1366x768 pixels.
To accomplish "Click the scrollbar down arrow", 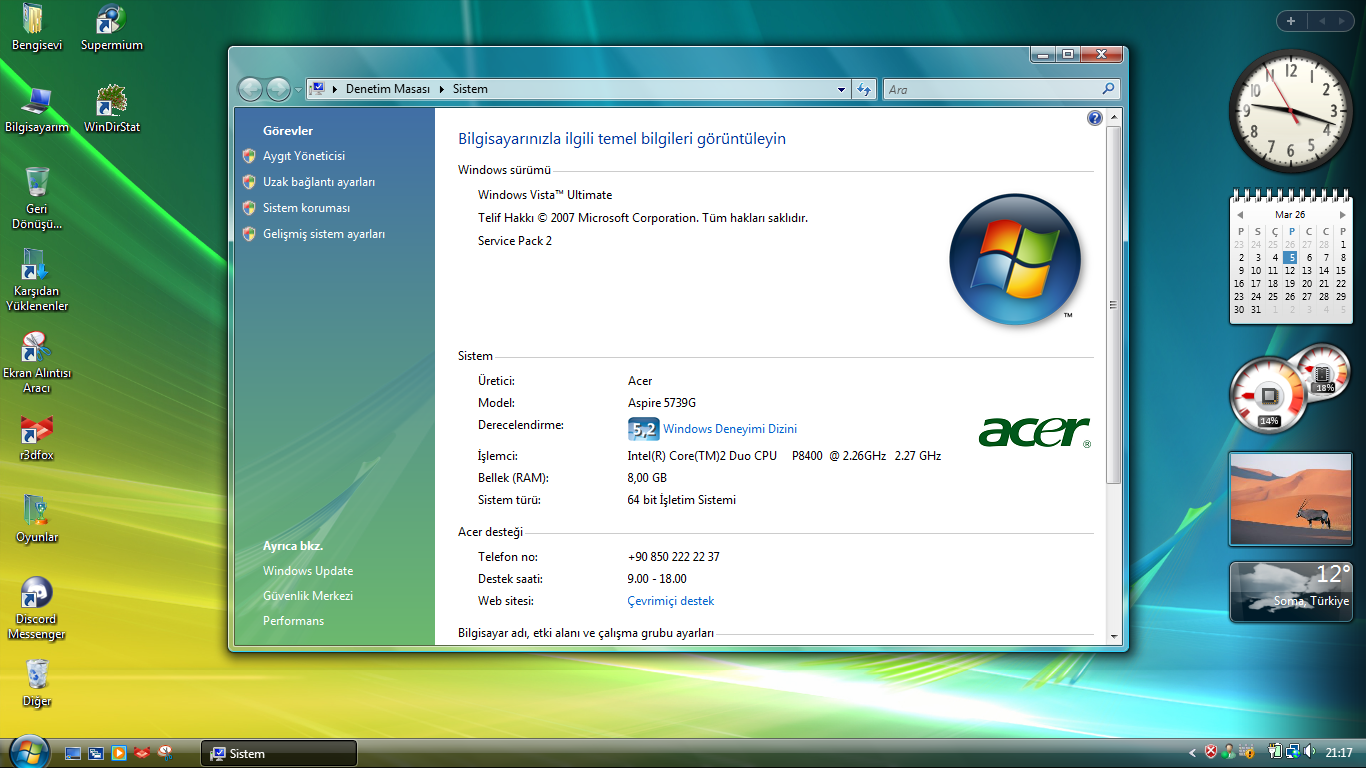I will point(1114,636).
